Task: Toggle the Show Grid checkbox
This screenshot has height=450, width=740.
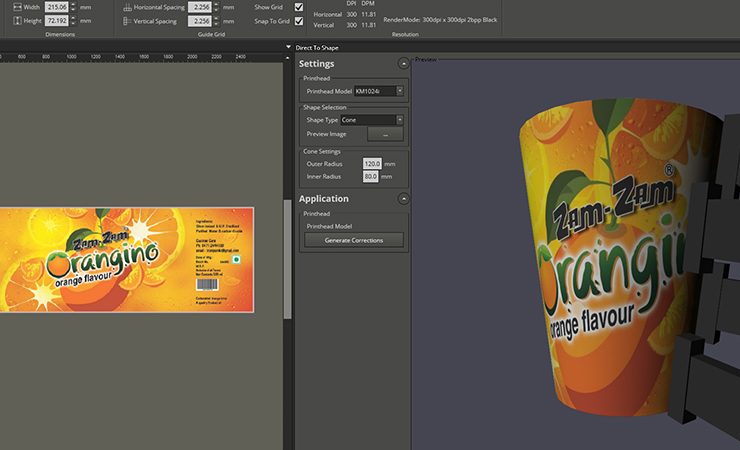Action: point(299,7)
